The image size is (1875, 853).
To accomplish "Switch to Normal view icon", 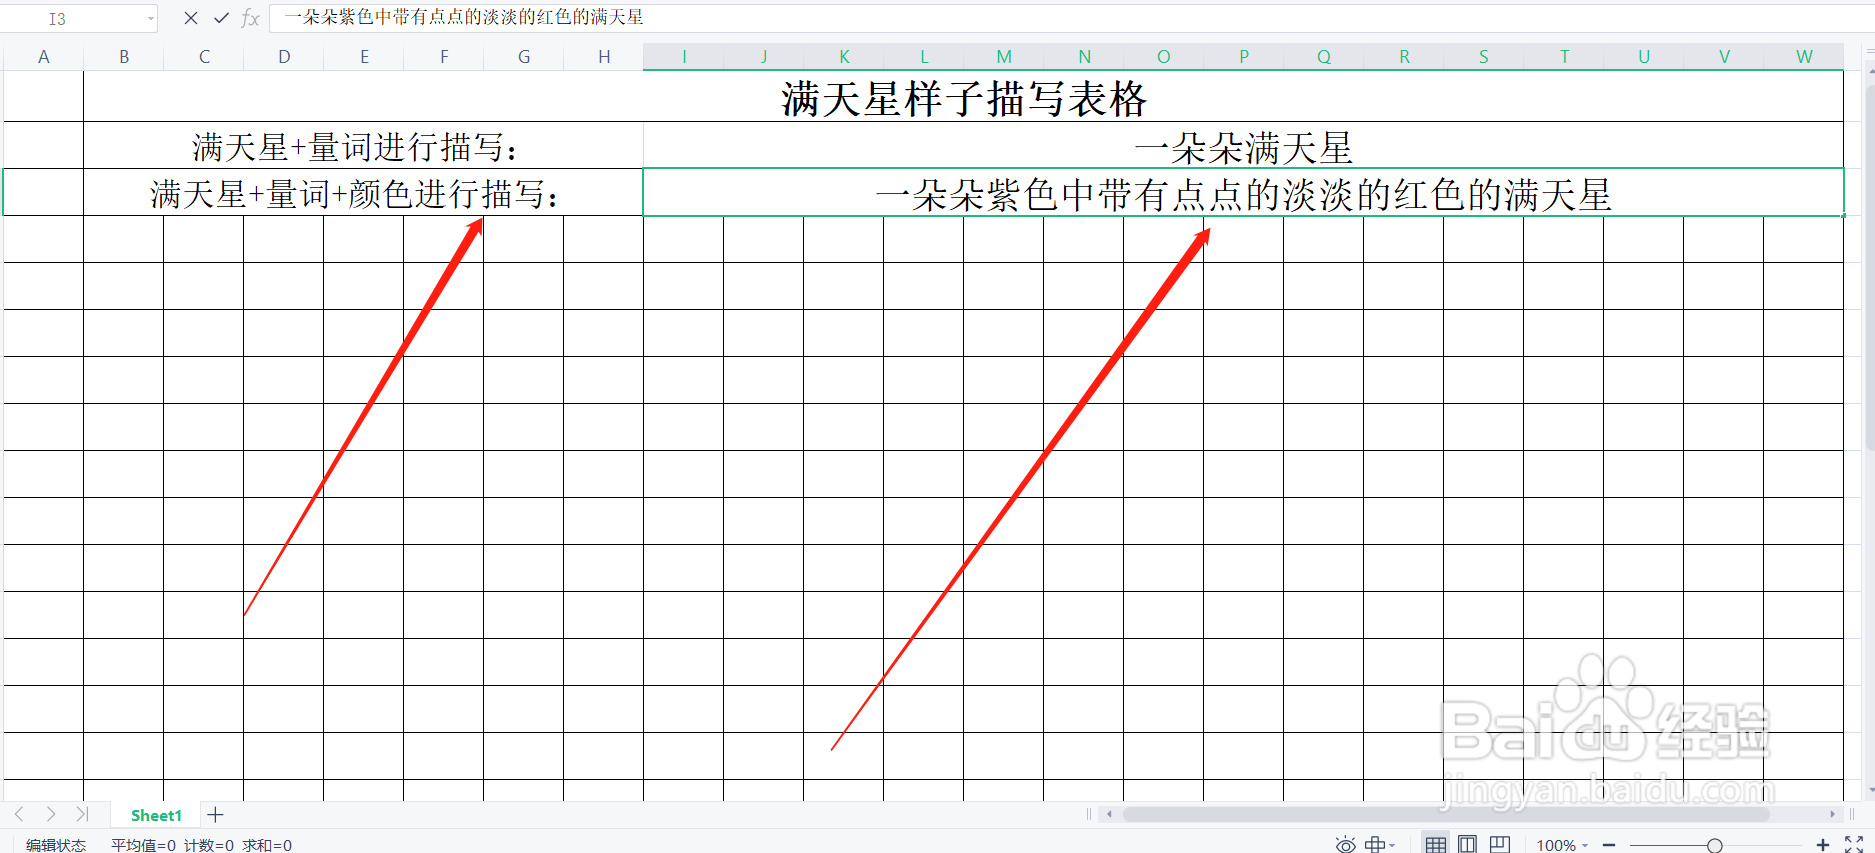I will pos(1436,845).
